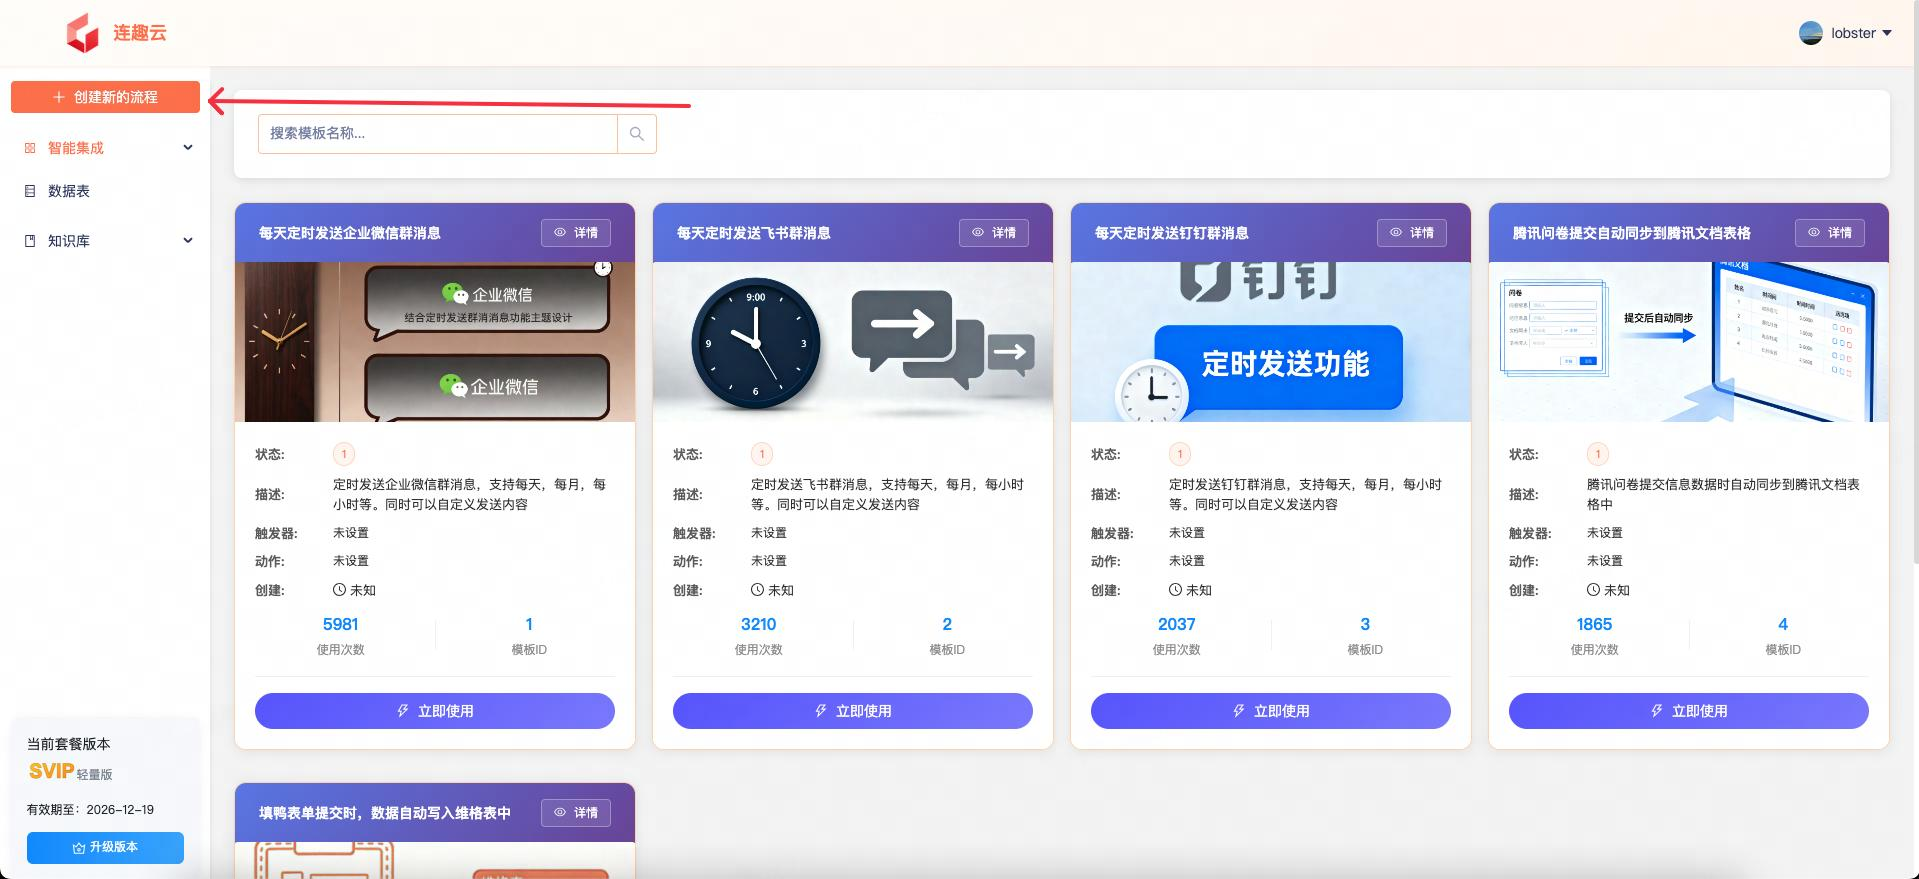Viewport: 1919px width, 879px height.
Task: Click the 创建新的流程 button
Action: (105, 97)
